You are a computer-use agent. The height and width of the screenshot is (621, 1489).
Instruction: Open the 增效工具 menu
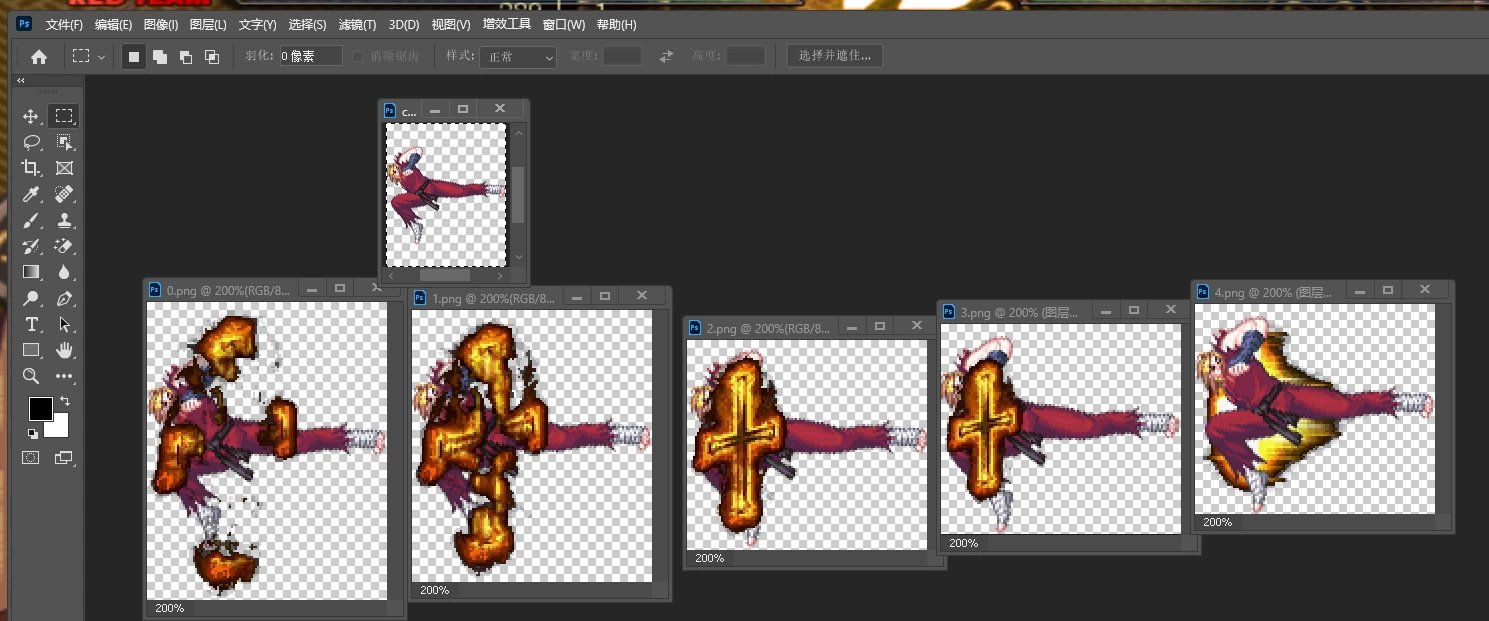point(506,24)
